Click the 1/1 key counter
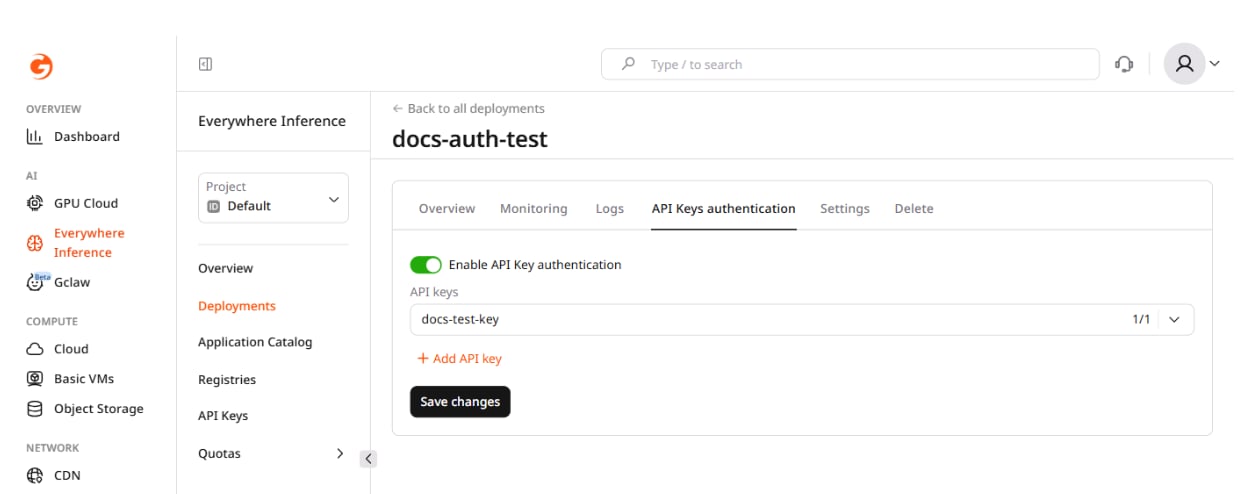Image resolution: width=1257 pixels, height=494 pixels. (x=1141, y=320)
